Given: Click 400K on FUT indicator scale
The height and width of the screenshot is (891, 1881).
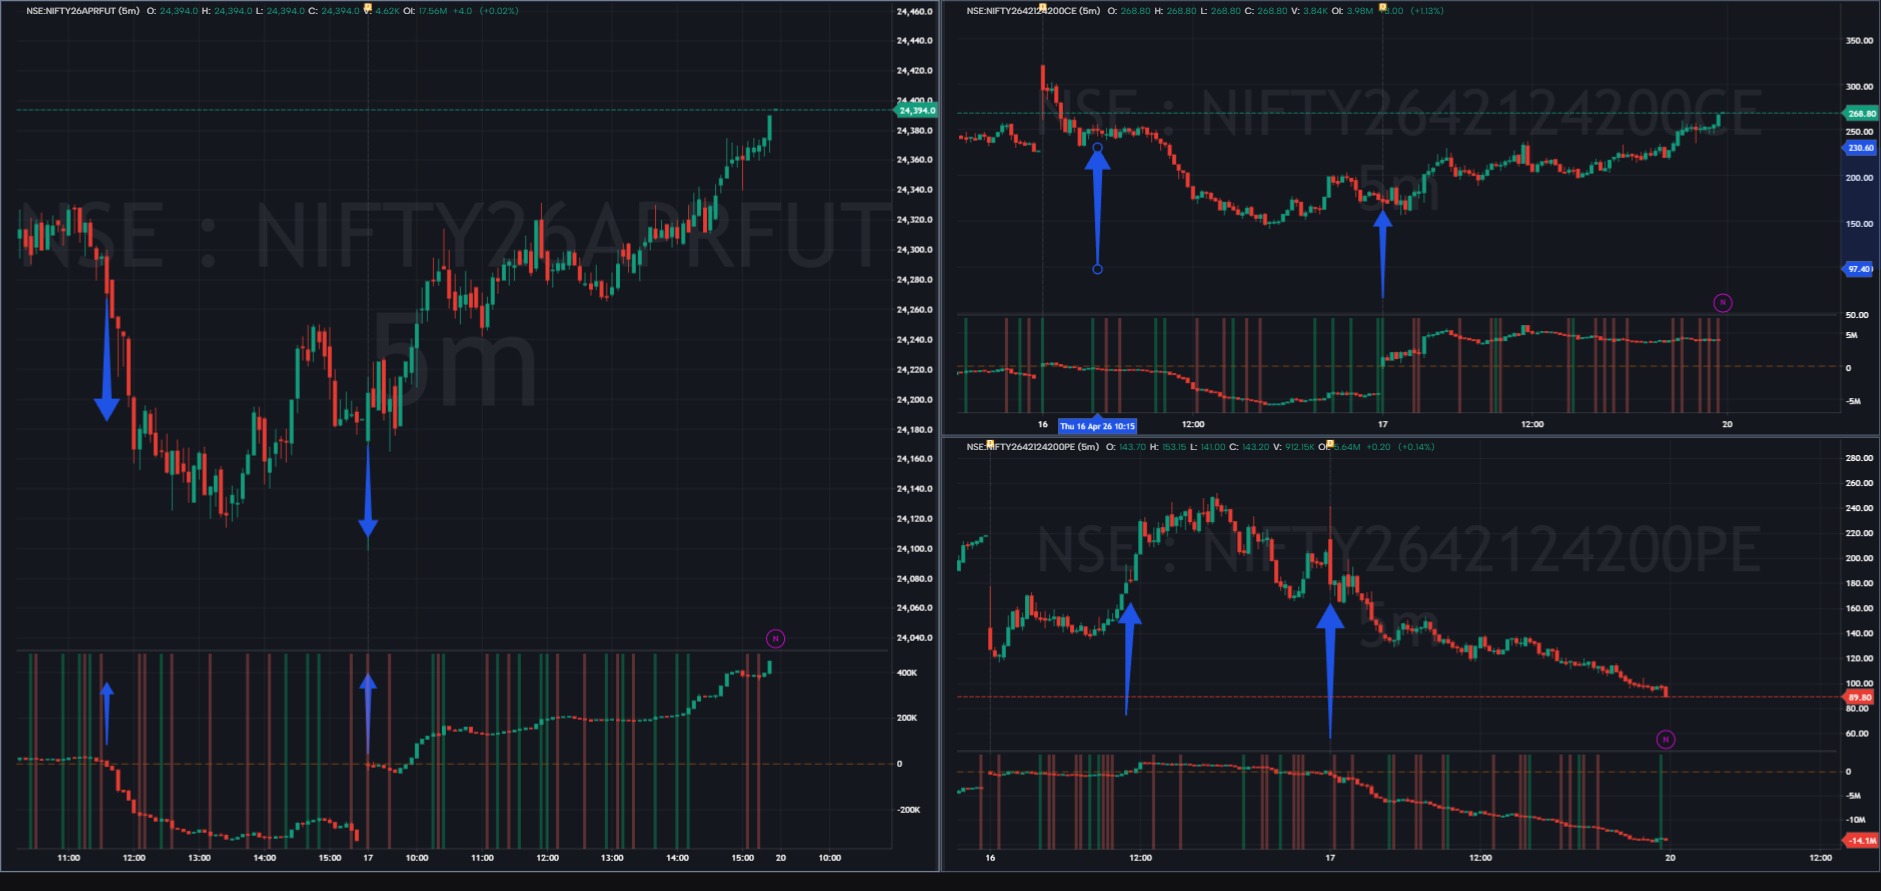Looking at the screenshot, I should (x=907, y=673).
